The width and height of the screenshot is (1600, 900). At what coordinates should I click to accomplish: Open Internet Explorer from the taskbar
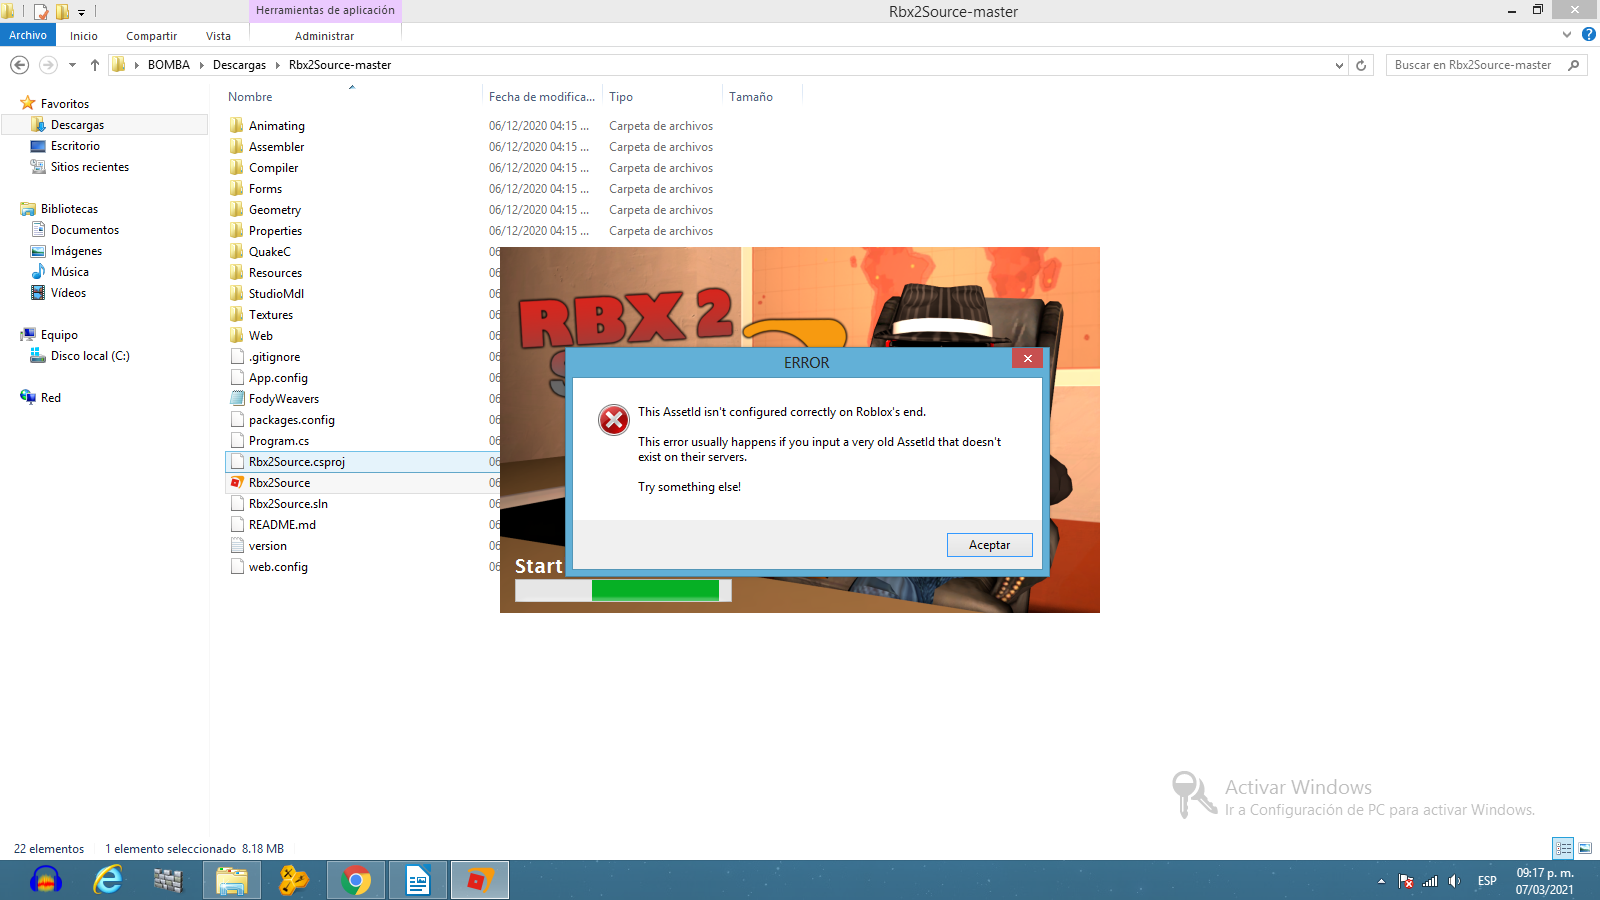click(x=108, y=880)
